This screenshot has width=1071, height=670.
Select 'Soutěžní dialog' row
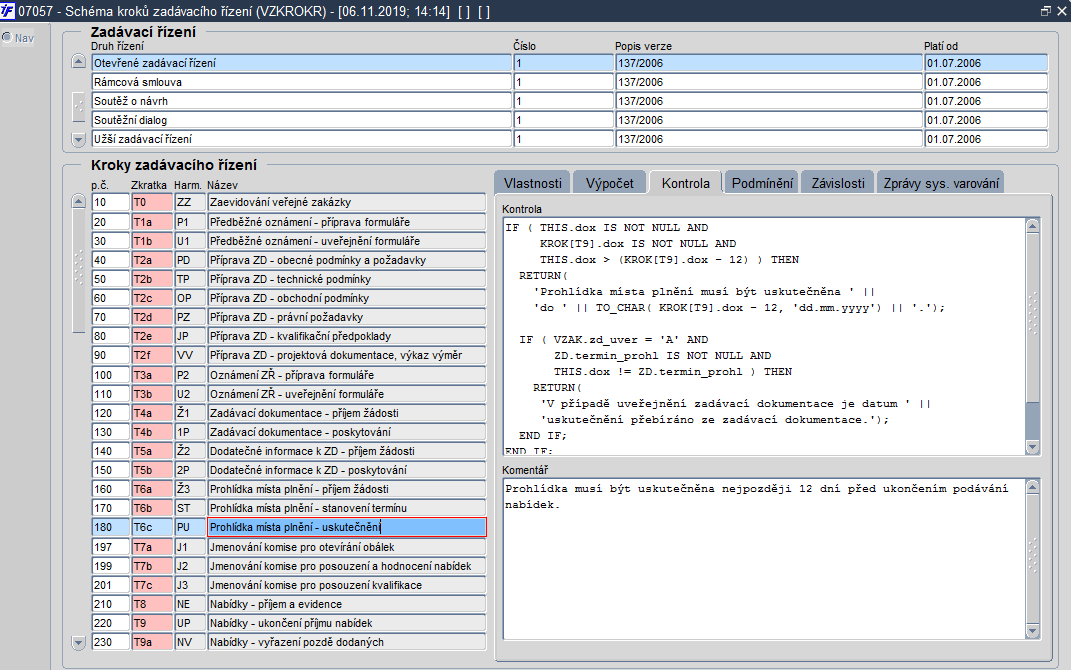coord(302,120)
